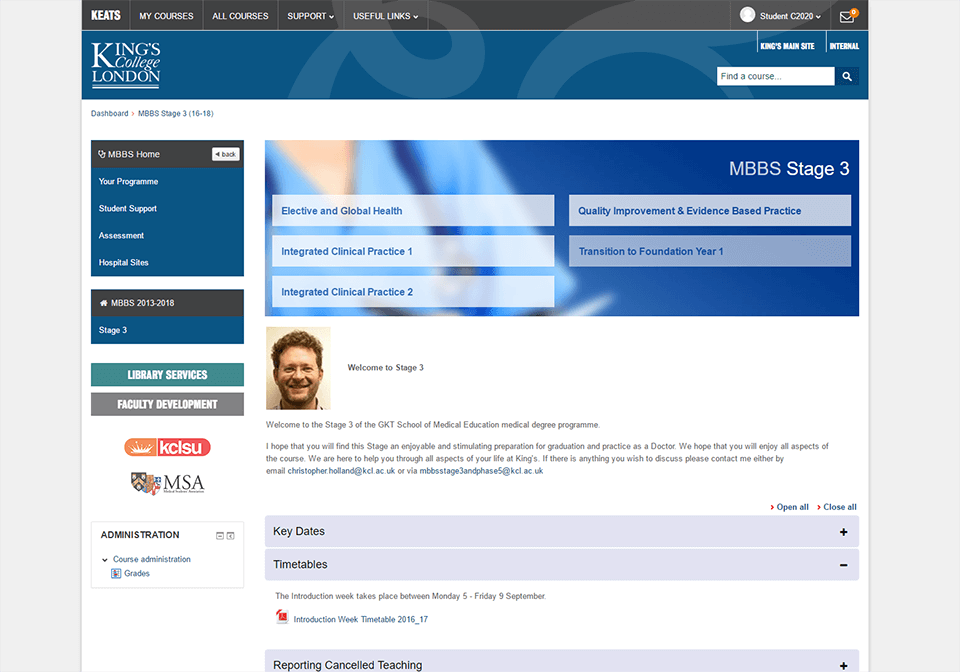Open Library Services banner
Viewport: 960px width, 672px height.
point(167,375)
